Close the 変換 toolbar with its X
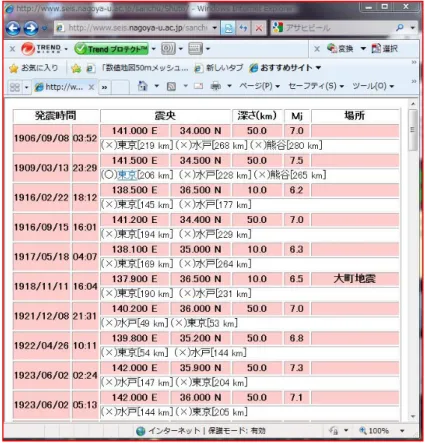Viewport: 425px width, 443px height. (317, 49)
